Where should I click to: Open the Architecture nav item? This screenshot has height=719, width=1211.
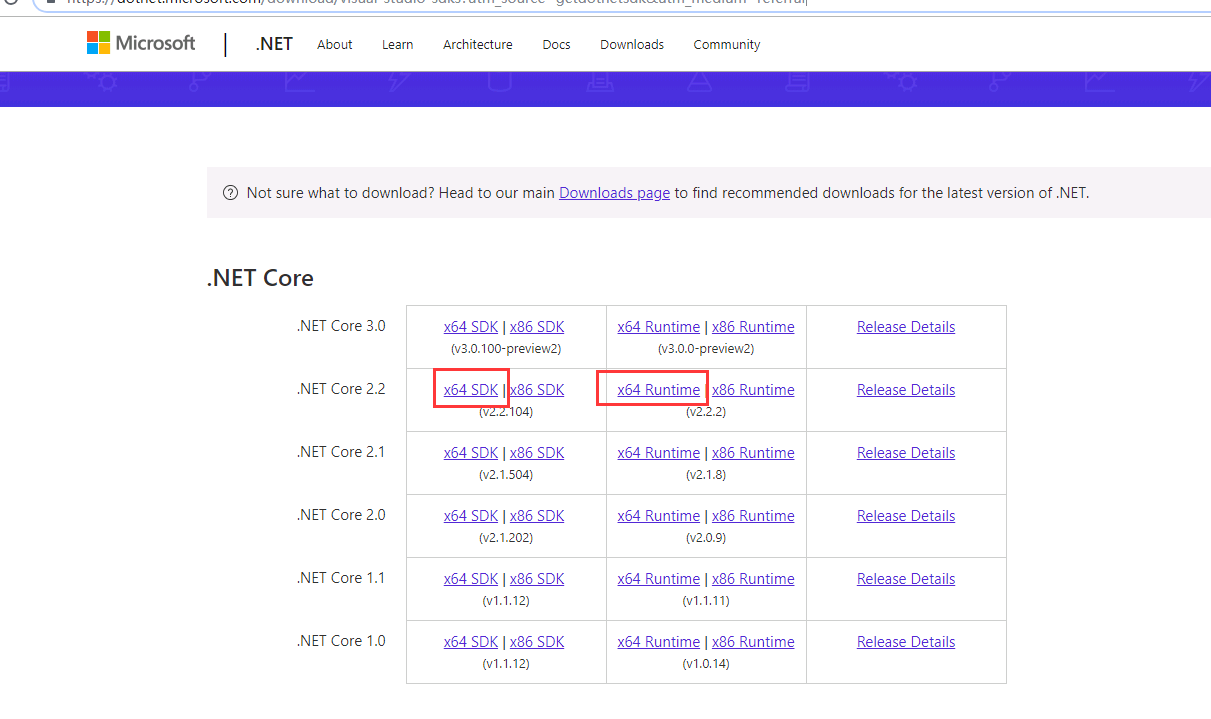pos(478,44)
